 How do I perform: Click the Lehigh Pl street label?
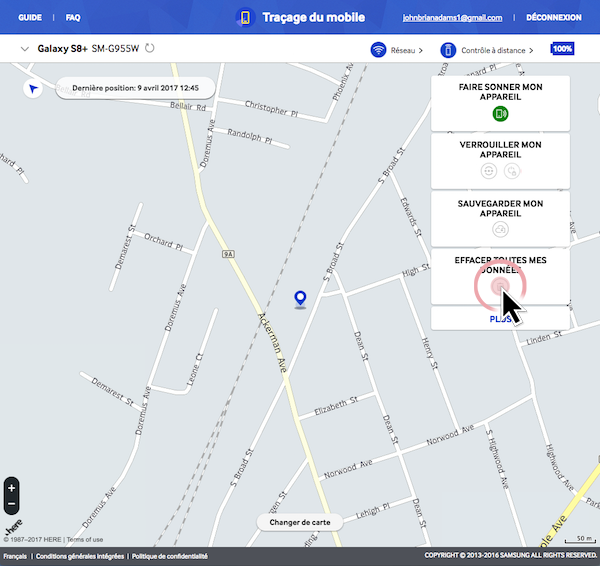point(373,511)
